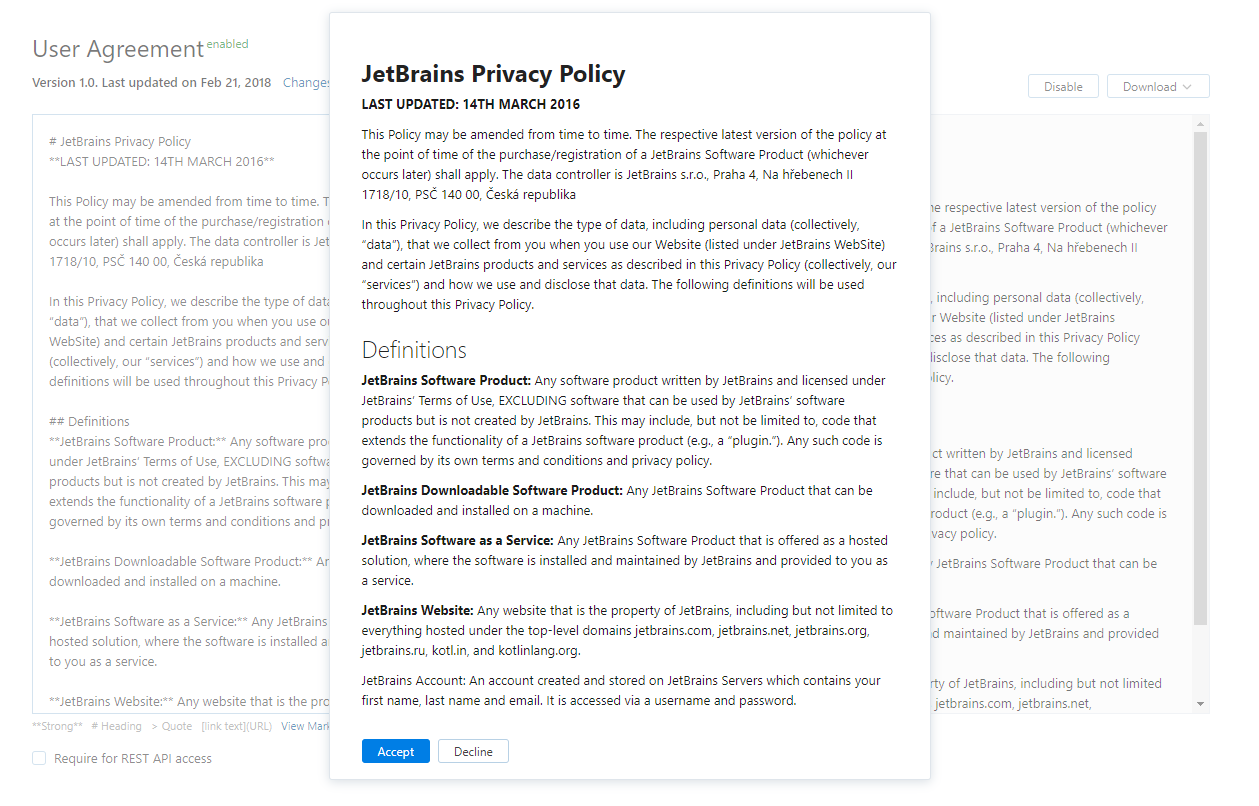Insert a # Heading markdown element
Viewport: 1259px width, 806px height.
point(117,725)
